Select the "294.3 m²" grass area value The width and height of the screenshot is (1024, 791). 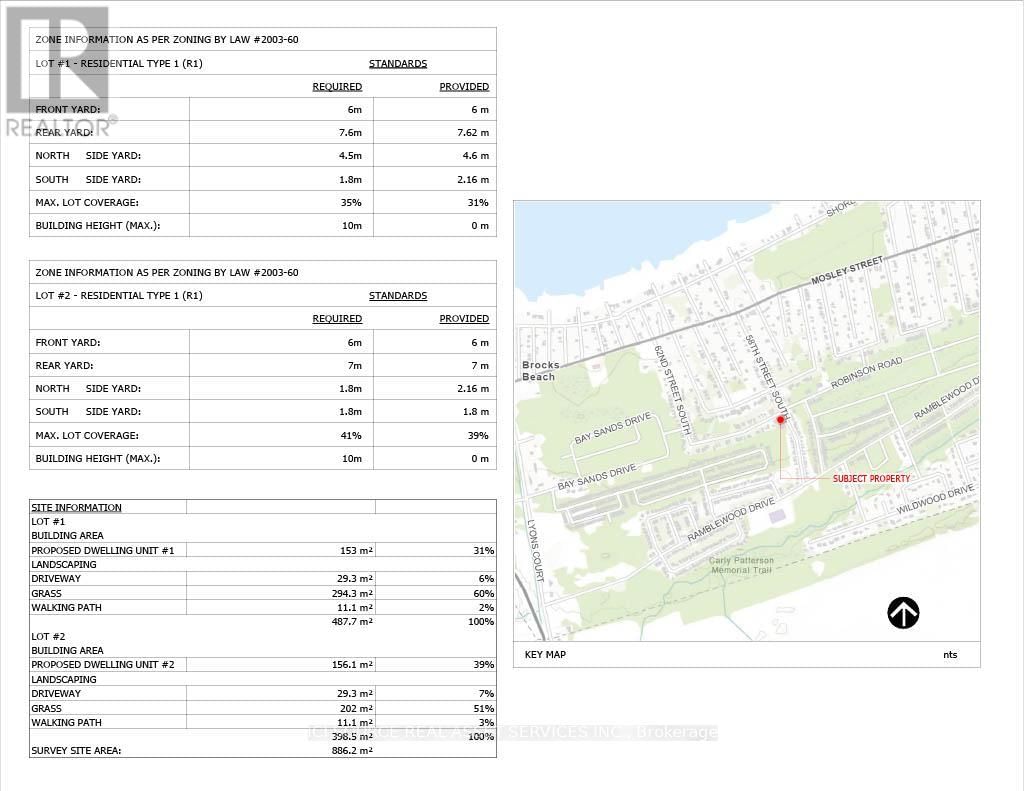click(352, 594)
